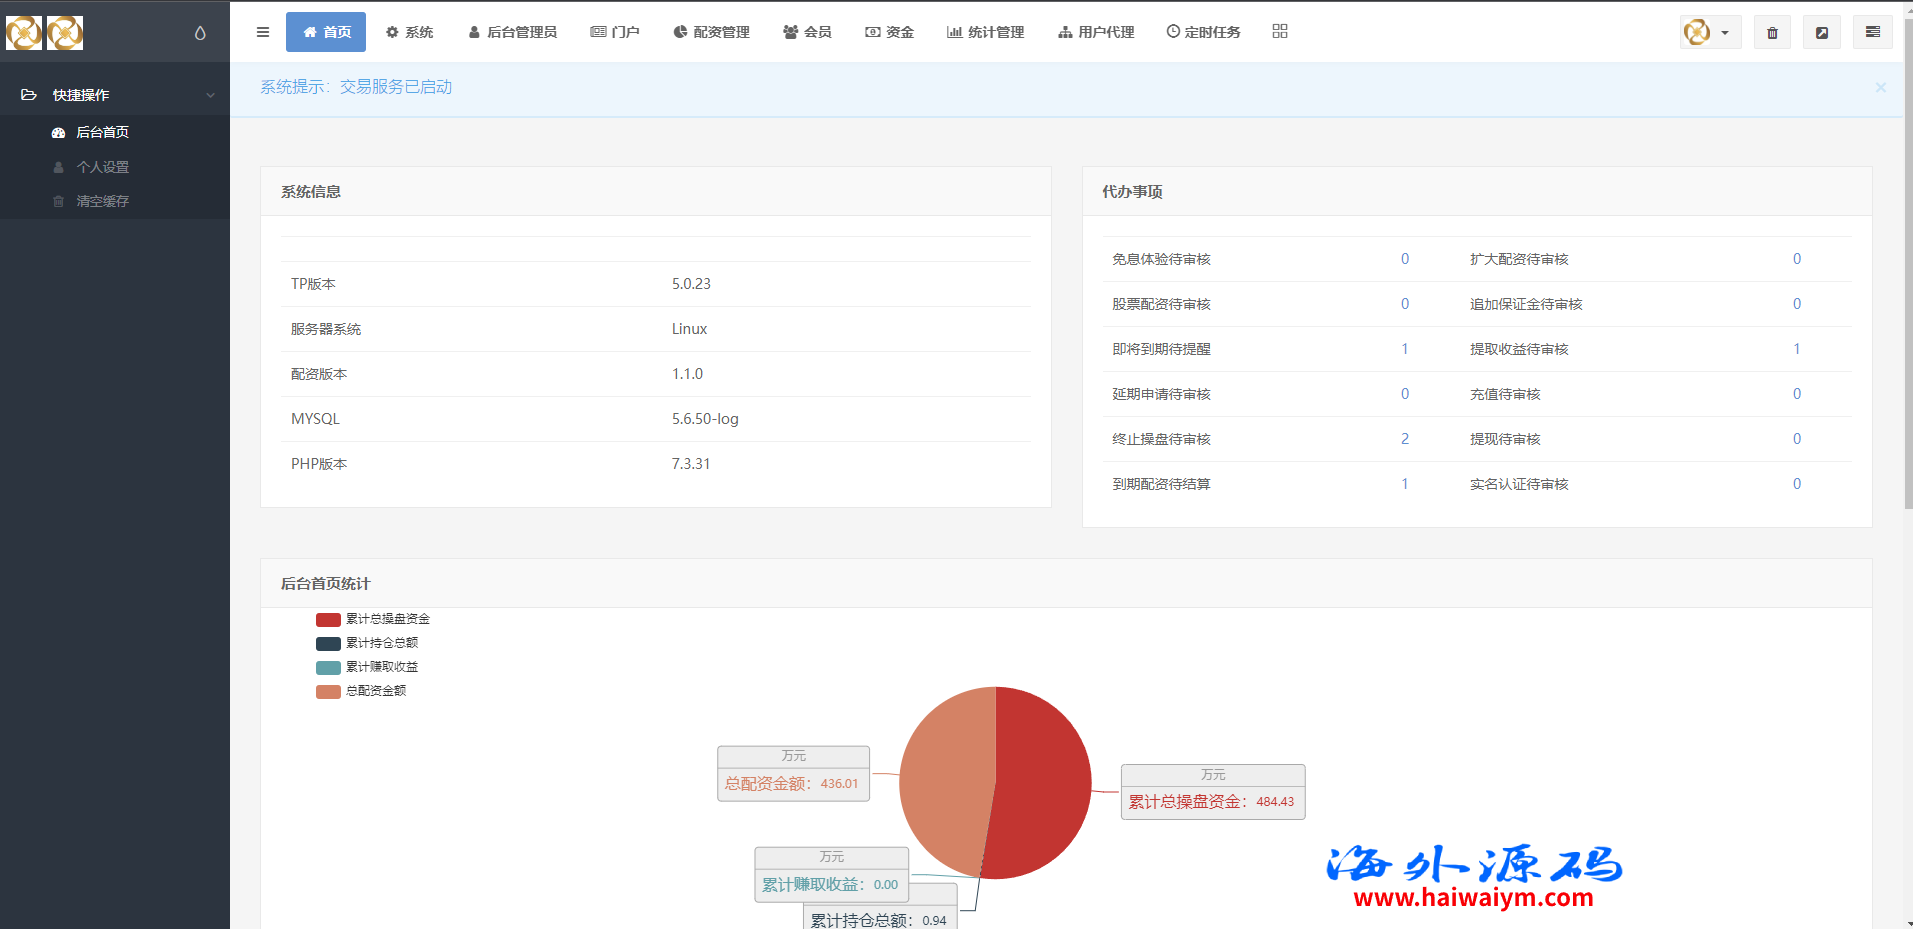1913x929 pixels.
Task: Click the logo in the sidebar header
Action: pos(45,33)
